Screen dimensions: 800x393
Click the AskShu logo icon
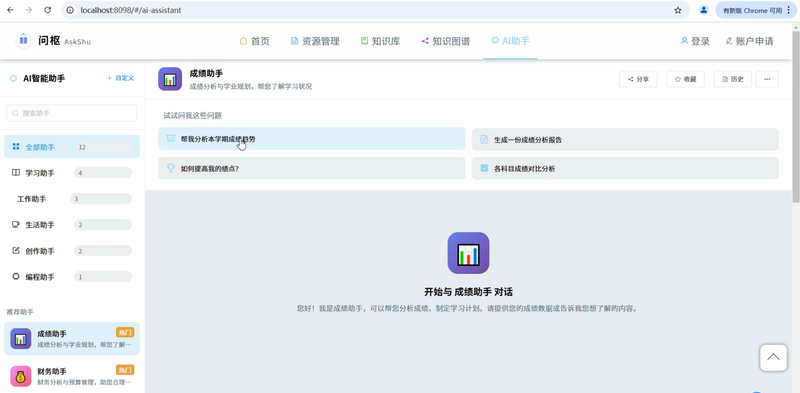pyautogui.click(x=23, y=40)
